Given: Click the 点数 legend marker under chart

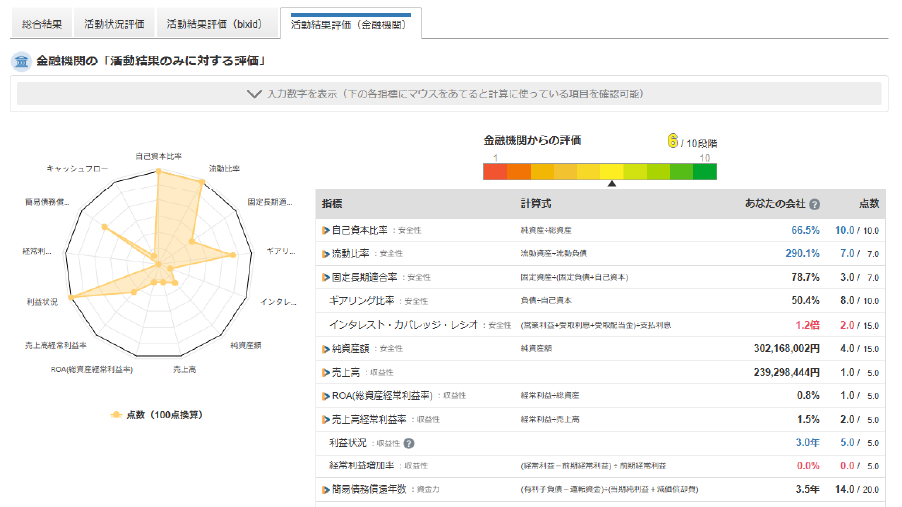Looking at the screenshot, I should (x=117, y=414).
